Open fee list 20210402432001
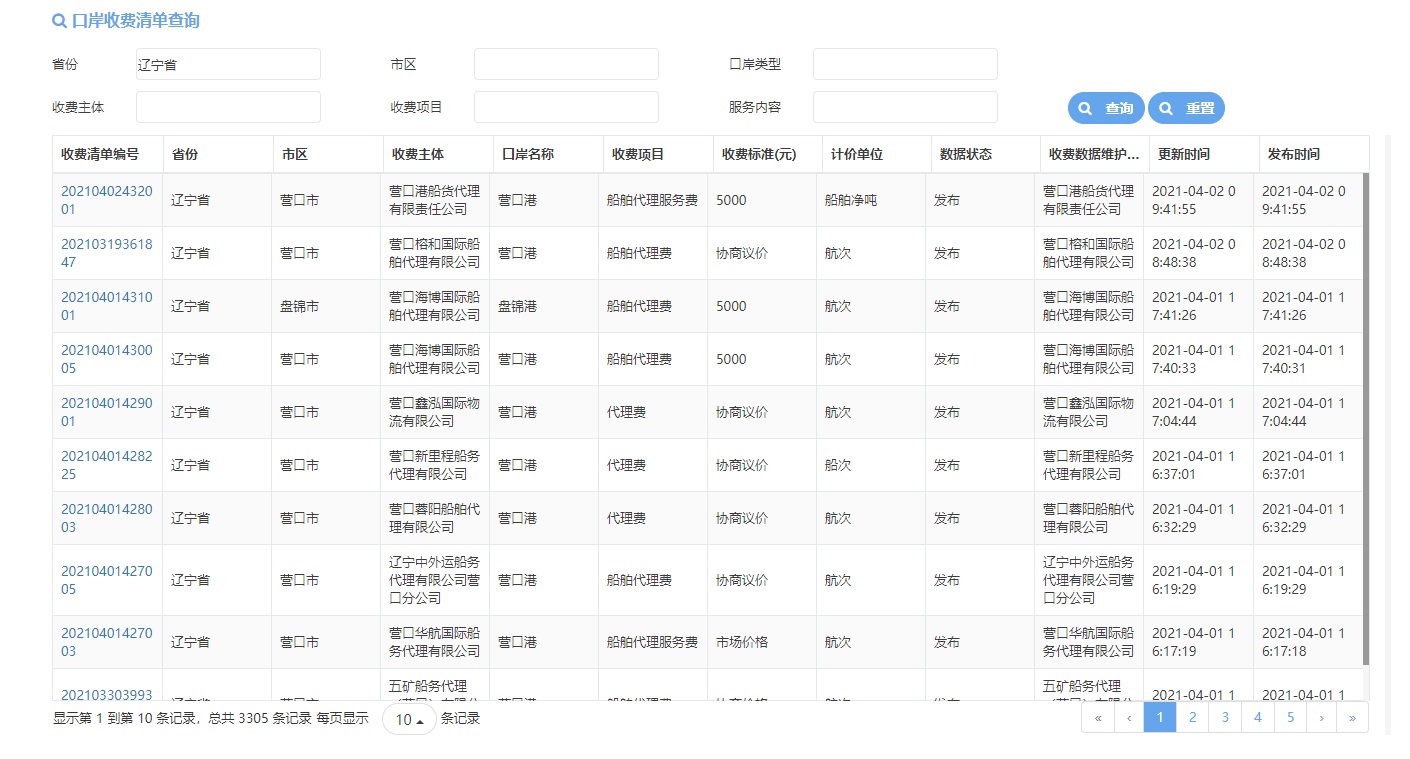Image resolution: width=1410 pixels, height=759 pixels. click(x=106, y=200)
